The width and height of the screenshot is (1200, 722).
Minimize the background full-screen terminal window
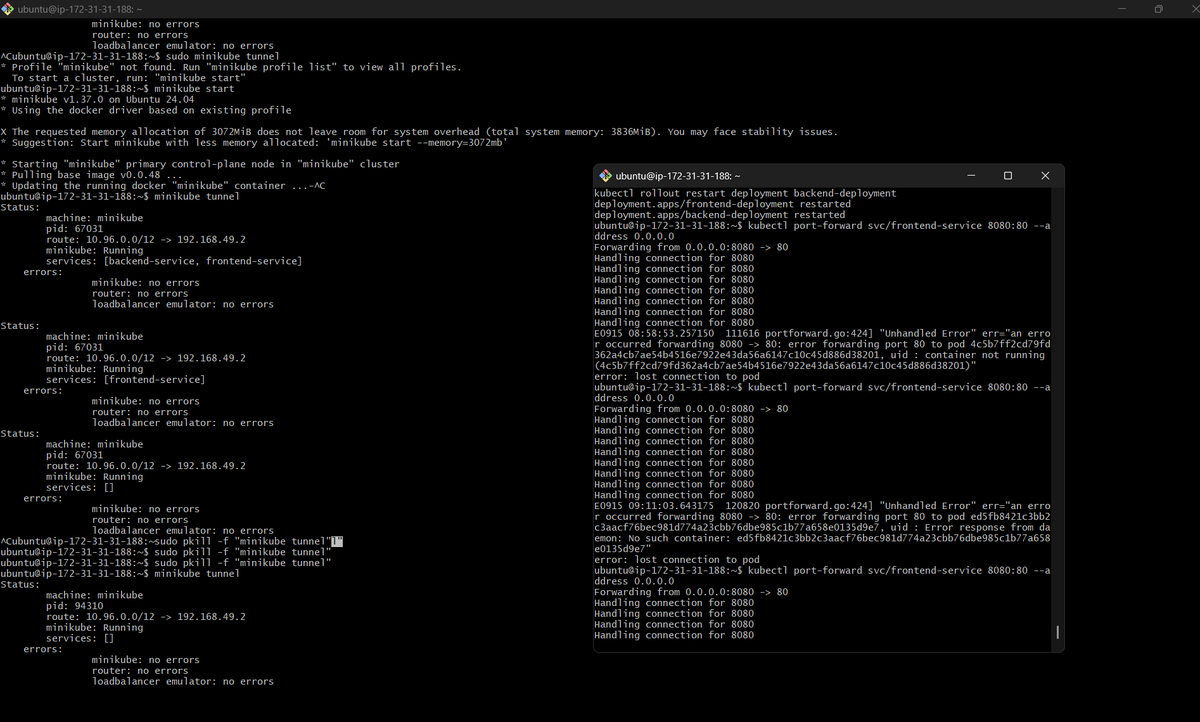point(1121,9)
